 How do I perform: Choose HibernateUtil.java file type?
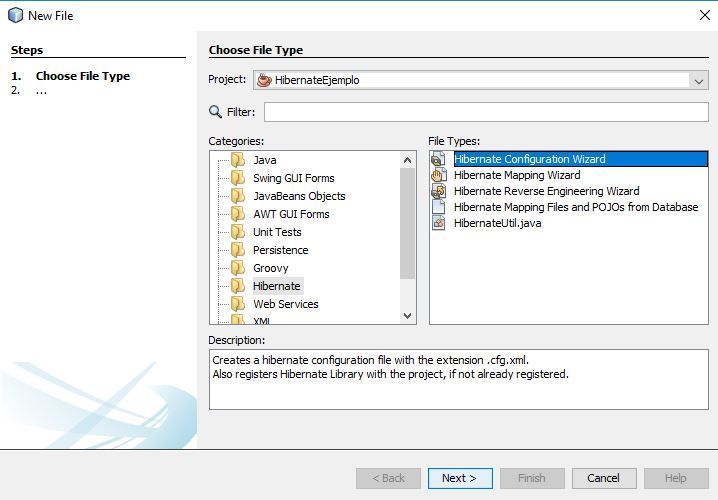click(497, 223)
